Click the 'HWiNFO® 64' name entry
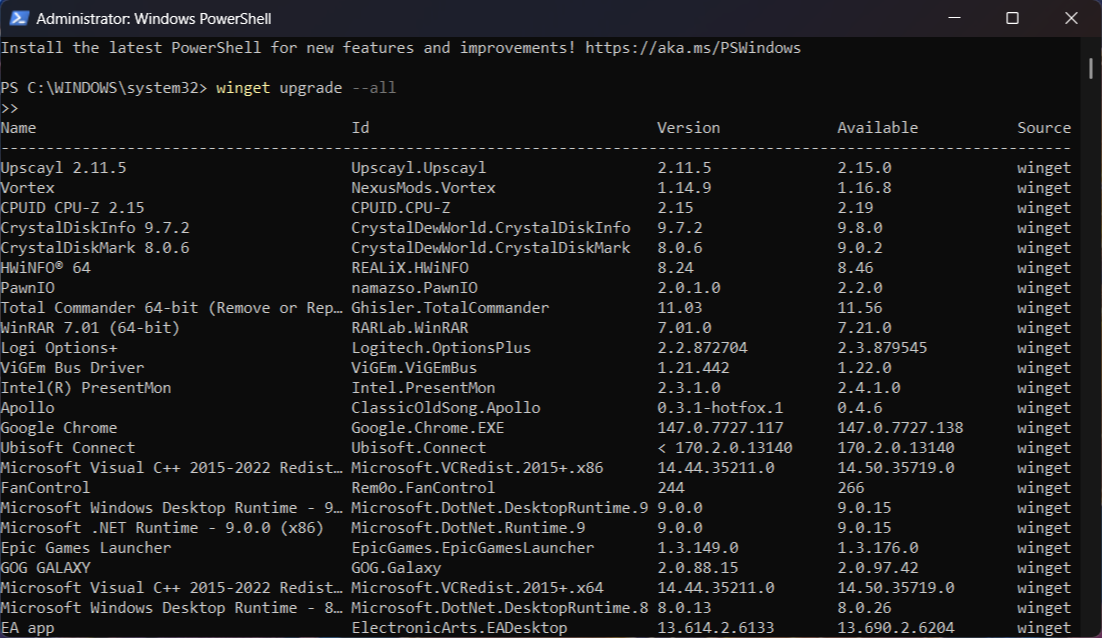Screen dimensions: 1102x638 click(x=46, y=268)
